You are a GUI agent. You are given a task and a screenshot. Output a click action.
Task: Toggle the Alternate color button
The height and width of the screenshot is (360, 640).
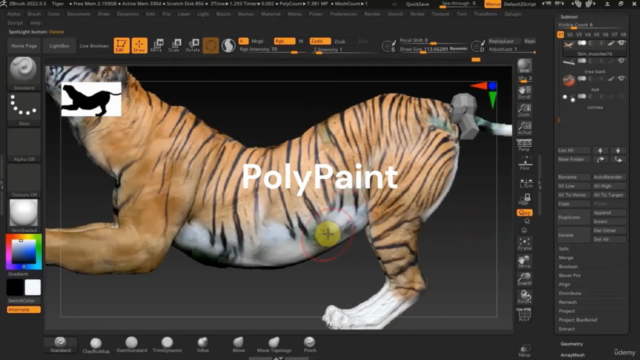tap(24, 310)
